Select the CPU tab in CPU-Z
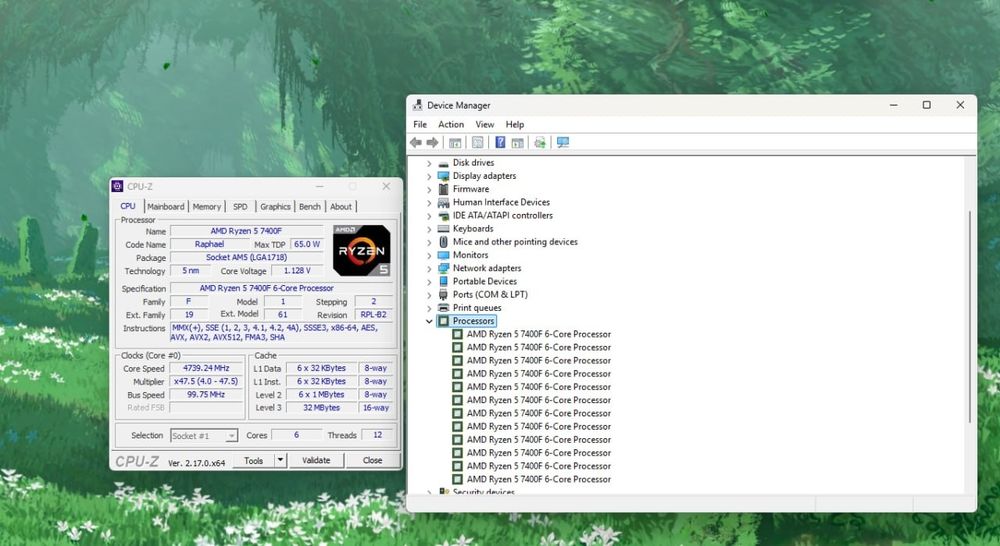 pos(128,206)
